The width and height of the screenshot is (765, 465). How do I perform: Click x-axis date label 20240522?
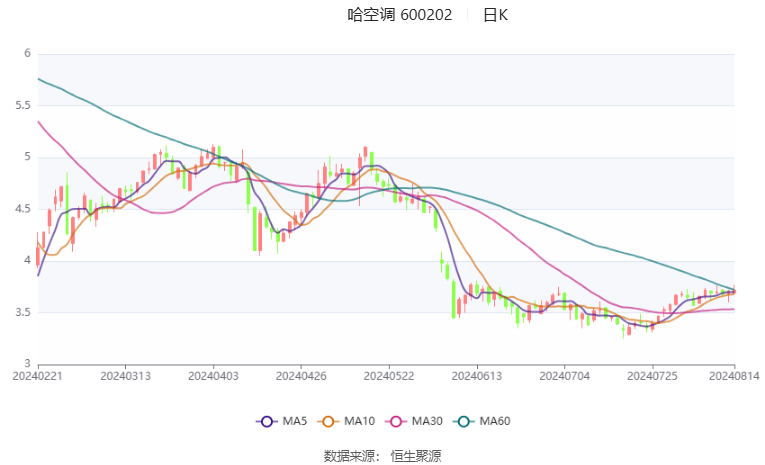click(389, 376)
